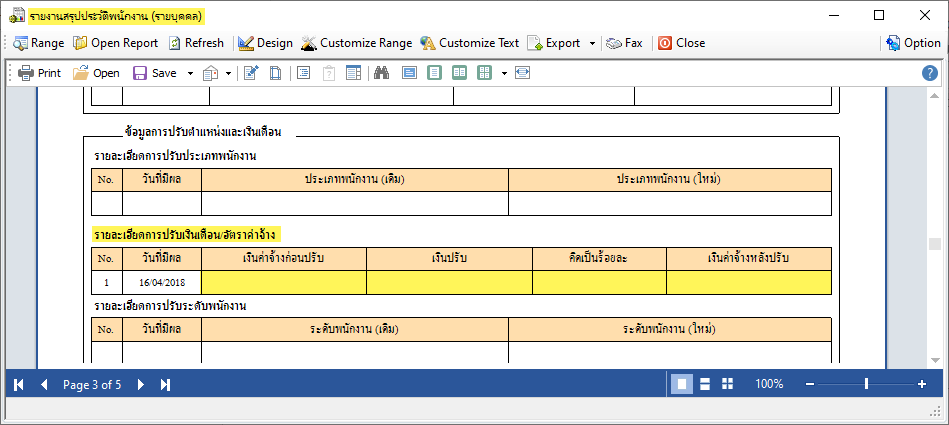
Task: Expand the multiple pages dropdown arrow
Action: coord(504,74)
